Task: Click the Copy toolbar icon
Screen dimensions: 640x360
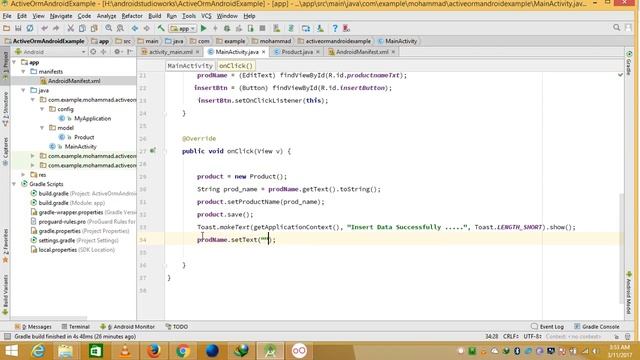Action: [x=82, y=28]
